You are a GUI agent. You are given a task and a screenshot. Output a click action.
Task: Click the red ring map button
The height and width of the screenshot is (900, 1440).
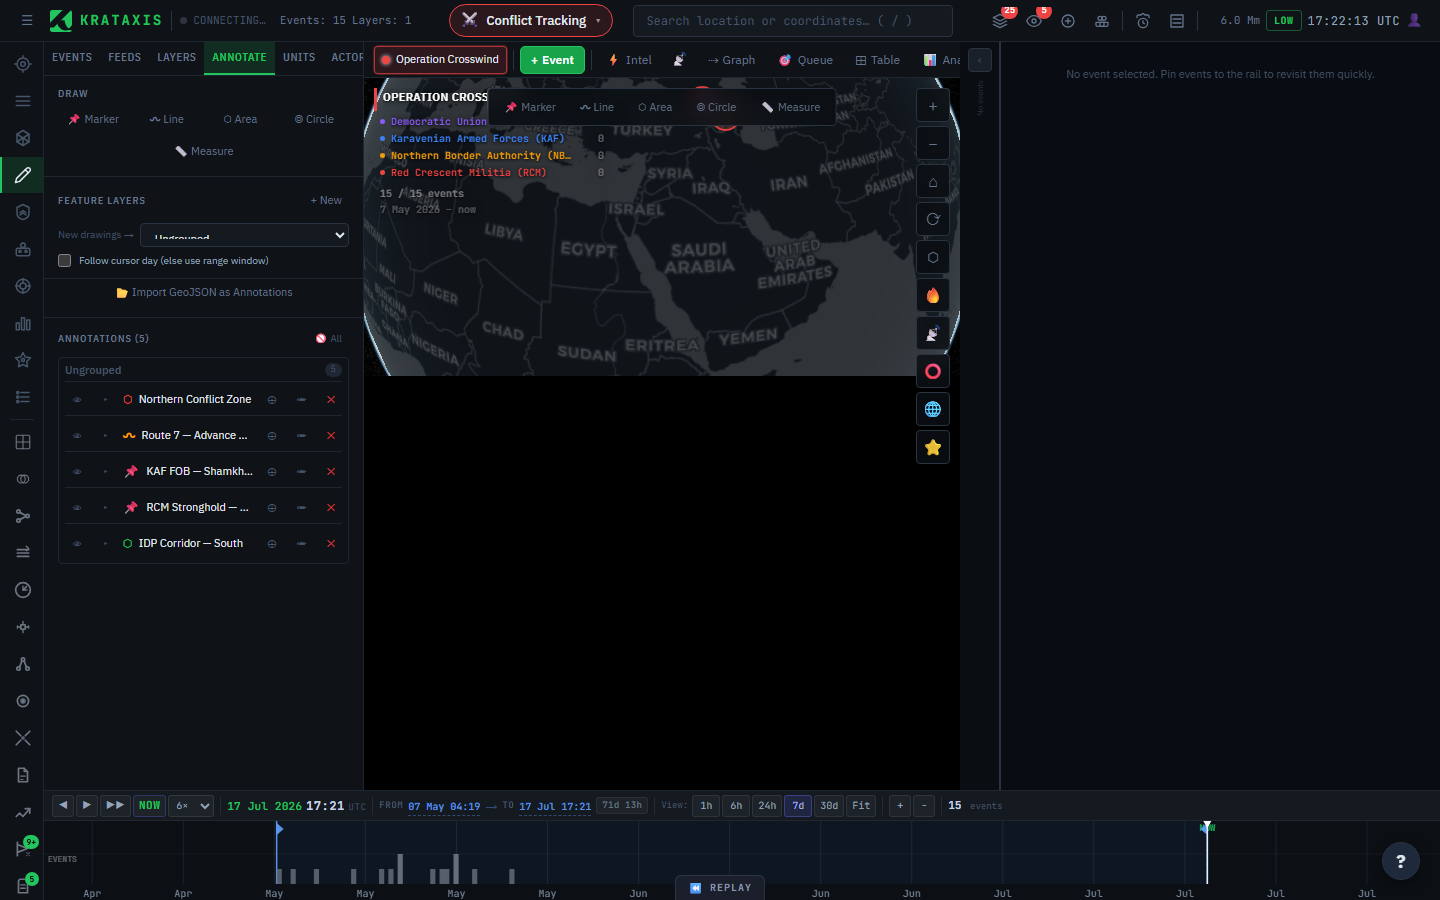pyautogui.click(x=933, y=372)
